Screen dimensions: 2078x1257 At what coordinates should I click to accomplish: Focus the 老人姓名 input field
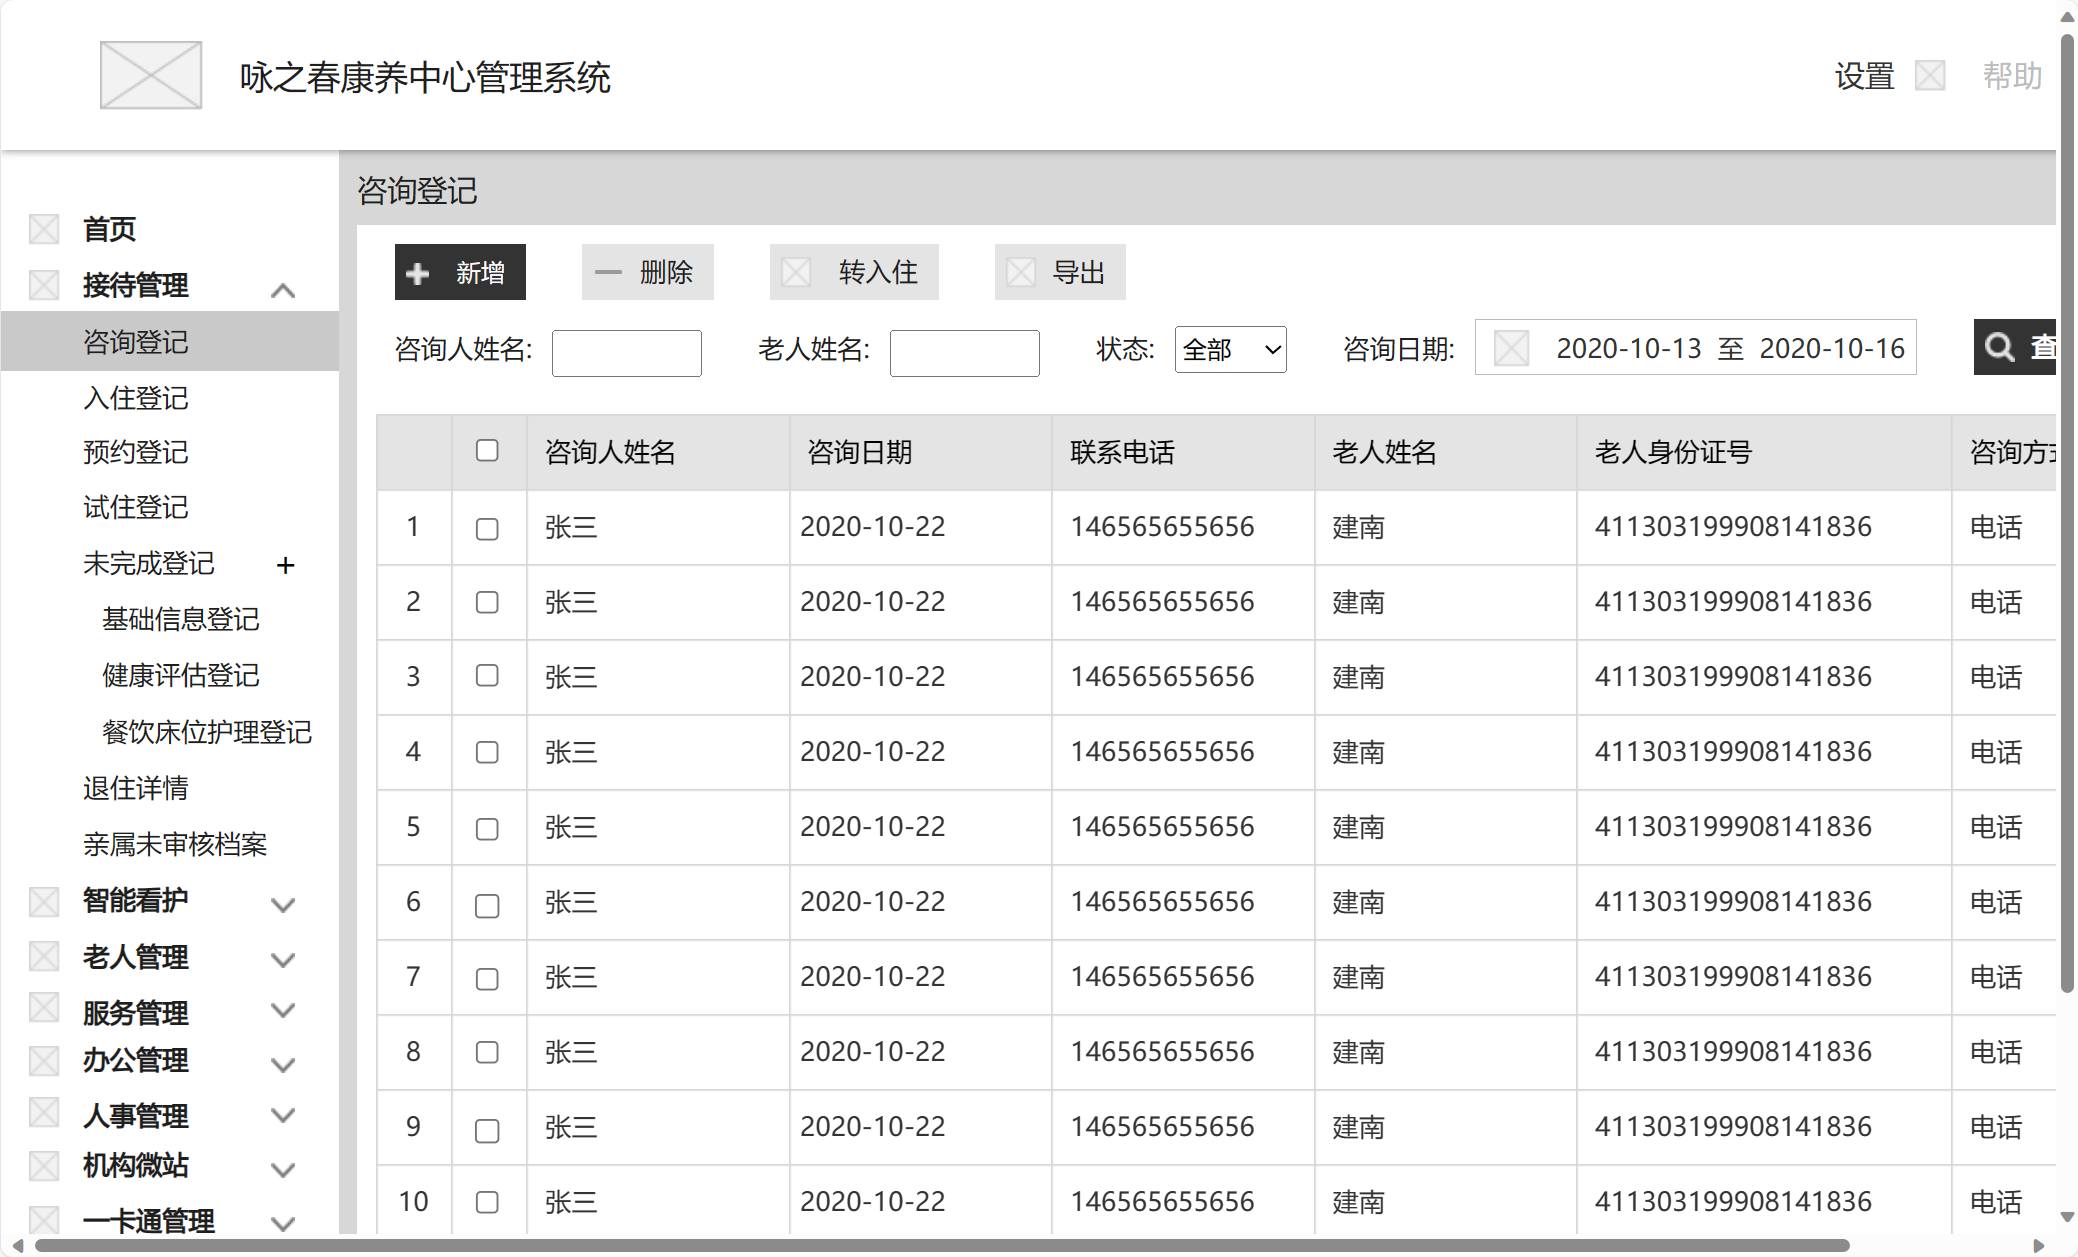pos(965,352)
